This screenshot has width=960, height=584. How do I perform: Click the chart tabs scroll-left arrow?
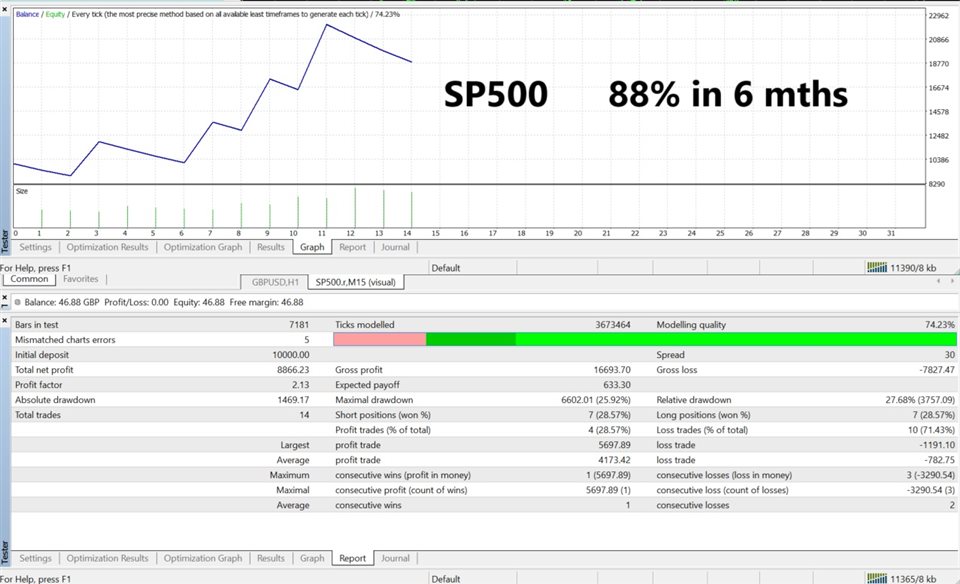click(939, 281)
